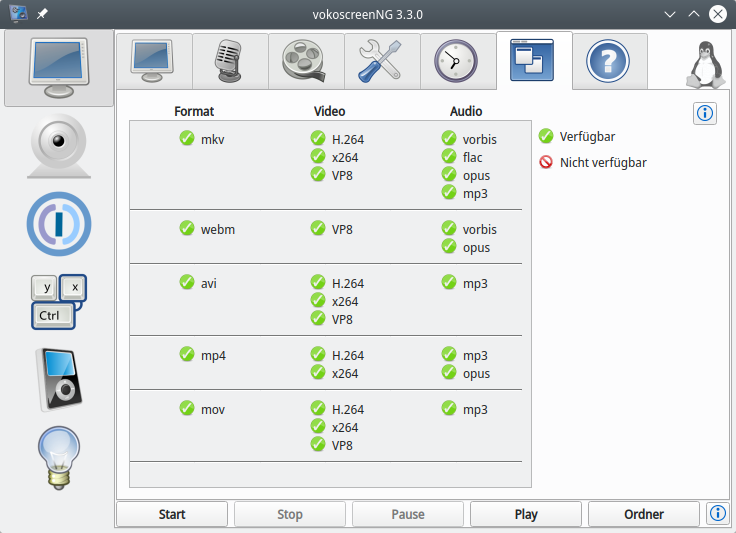736x533 pixels.
Task: Click 'VP8' in the webm row
Action: pos(342,229)
